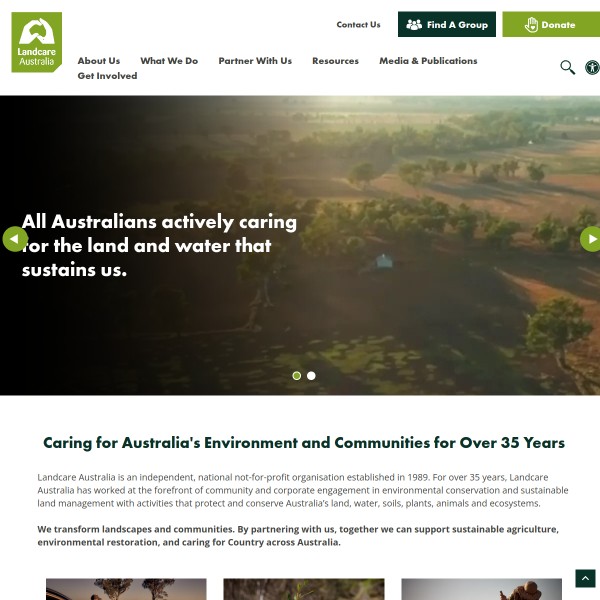Open the middle story thumbnail image

[x=303, y=589]
